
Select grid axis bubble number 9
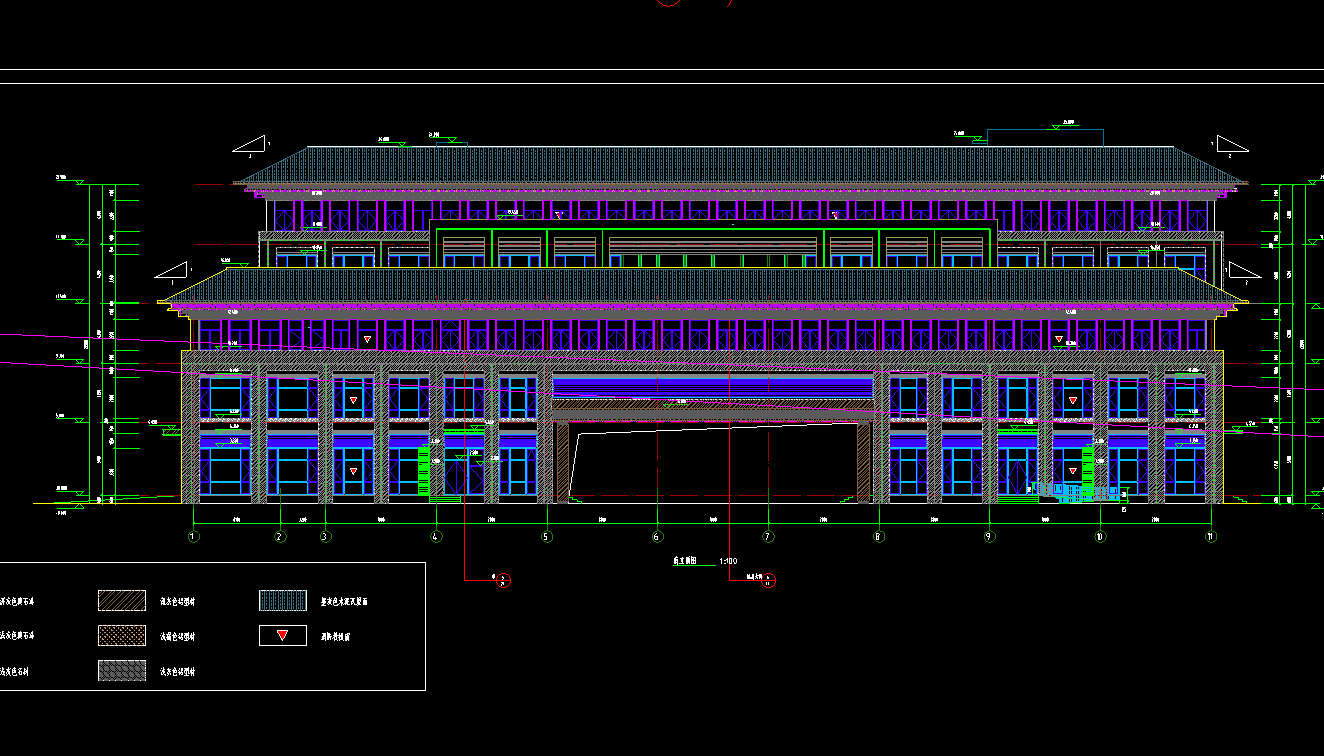tap(989, 536)
